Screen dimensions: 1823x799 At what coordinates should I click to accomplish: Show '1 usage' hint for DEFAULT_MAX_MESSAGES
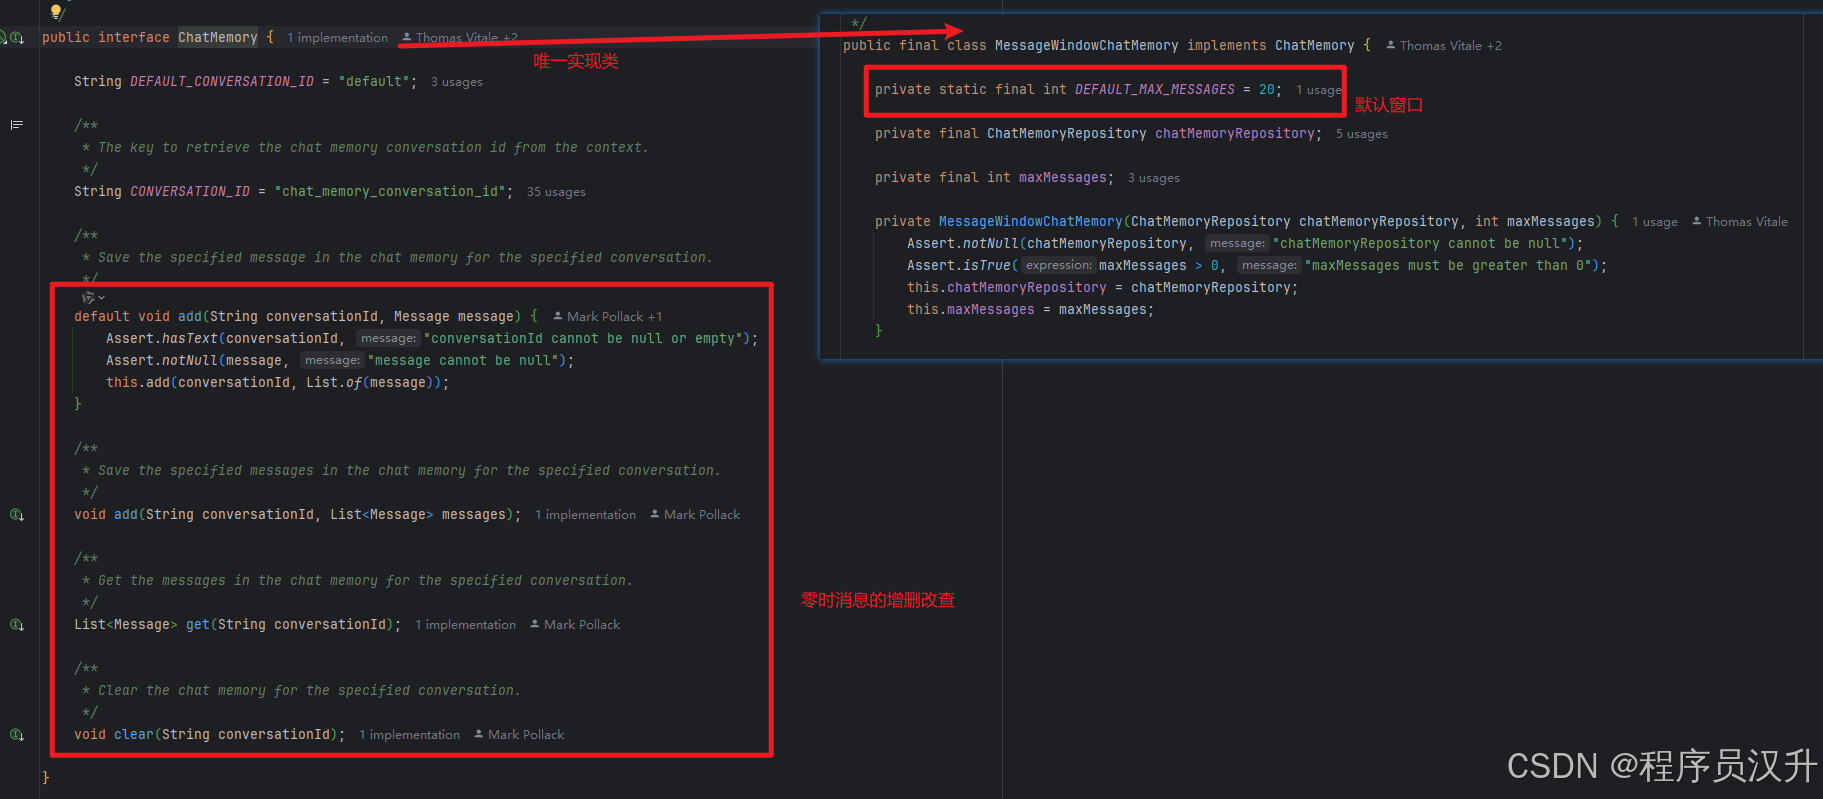point(1319,90)
